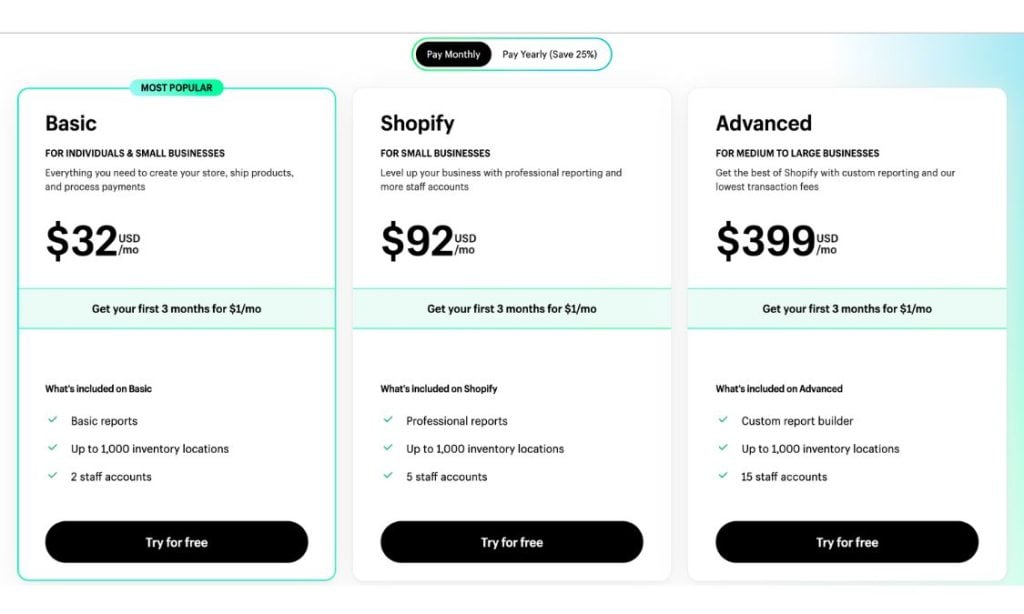1024x614 pixels.
Task: Click checkmark by Advanced plan's inventory locations
Action: (x=722, y=449)
